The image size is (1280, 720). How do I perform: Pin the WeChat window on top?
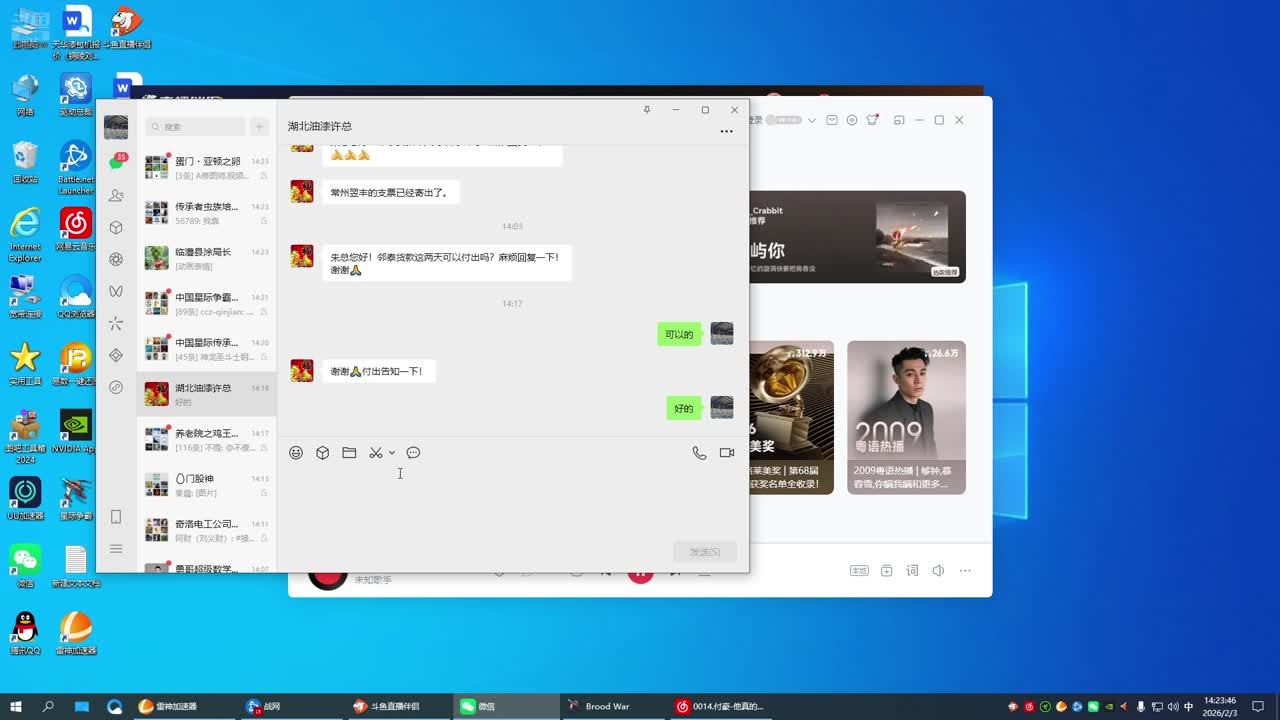coord(647,110)
